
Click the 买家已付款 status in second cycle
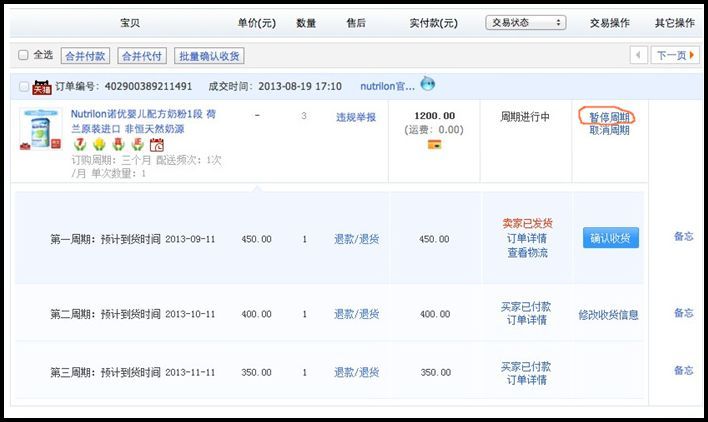tap(526, 307)
